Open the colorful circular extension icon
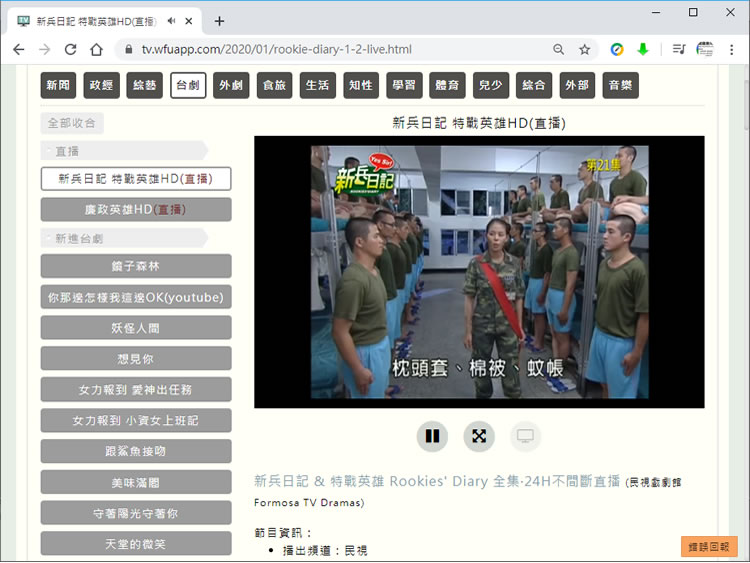Viewport: 750px width, 563px height. 617,49
